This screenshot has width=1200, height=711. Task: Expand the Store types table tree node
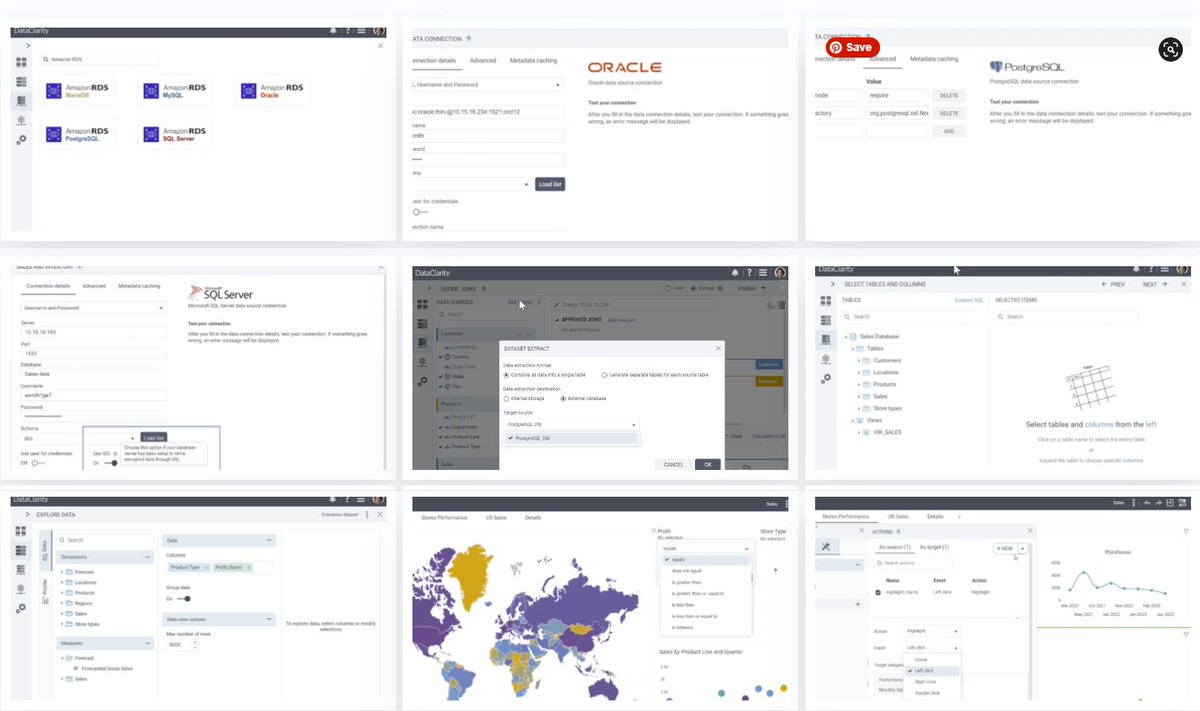859,408
